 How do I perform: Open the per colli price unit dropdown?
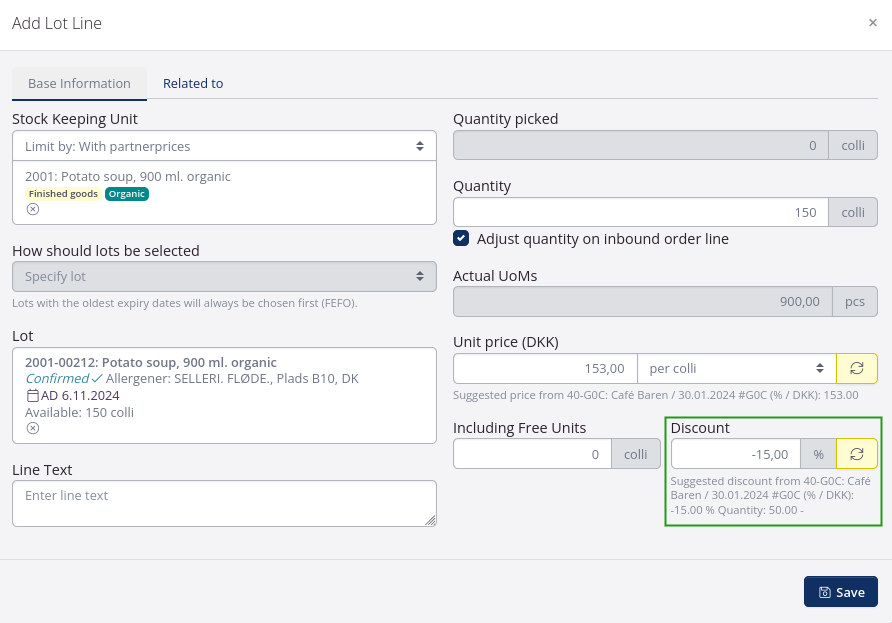[x=736, y=369]
